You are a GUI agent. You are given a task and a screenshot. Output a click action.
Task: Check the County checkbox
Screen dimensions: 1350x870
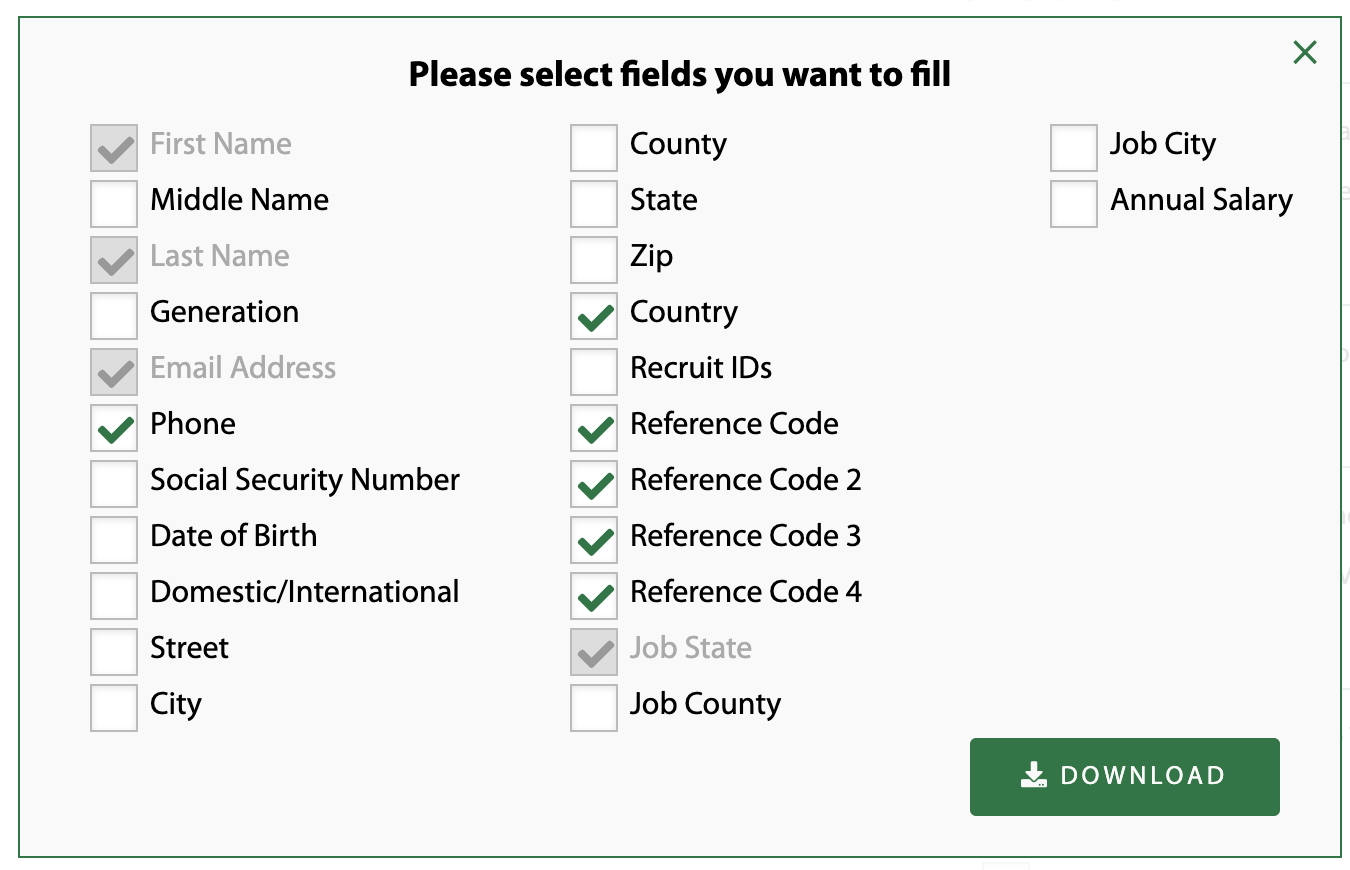[x=594, y=148]
